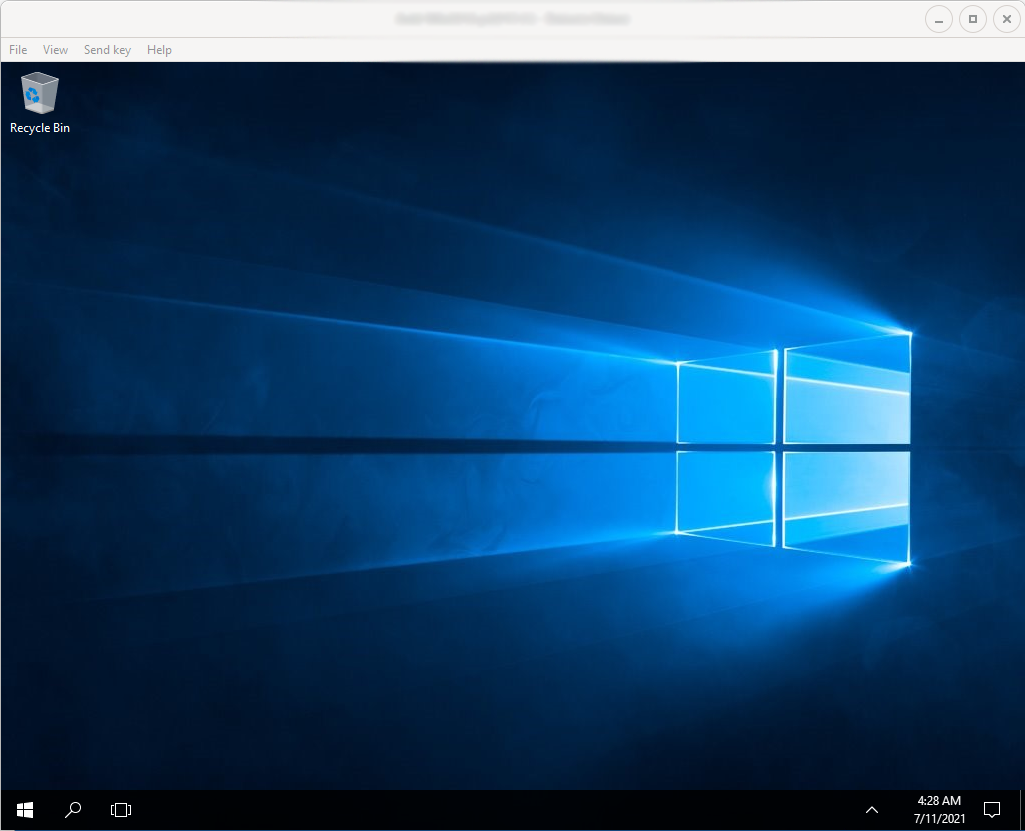Open Task View from the taskbar
Screen dimensions: 1025x831
[121, 810]
